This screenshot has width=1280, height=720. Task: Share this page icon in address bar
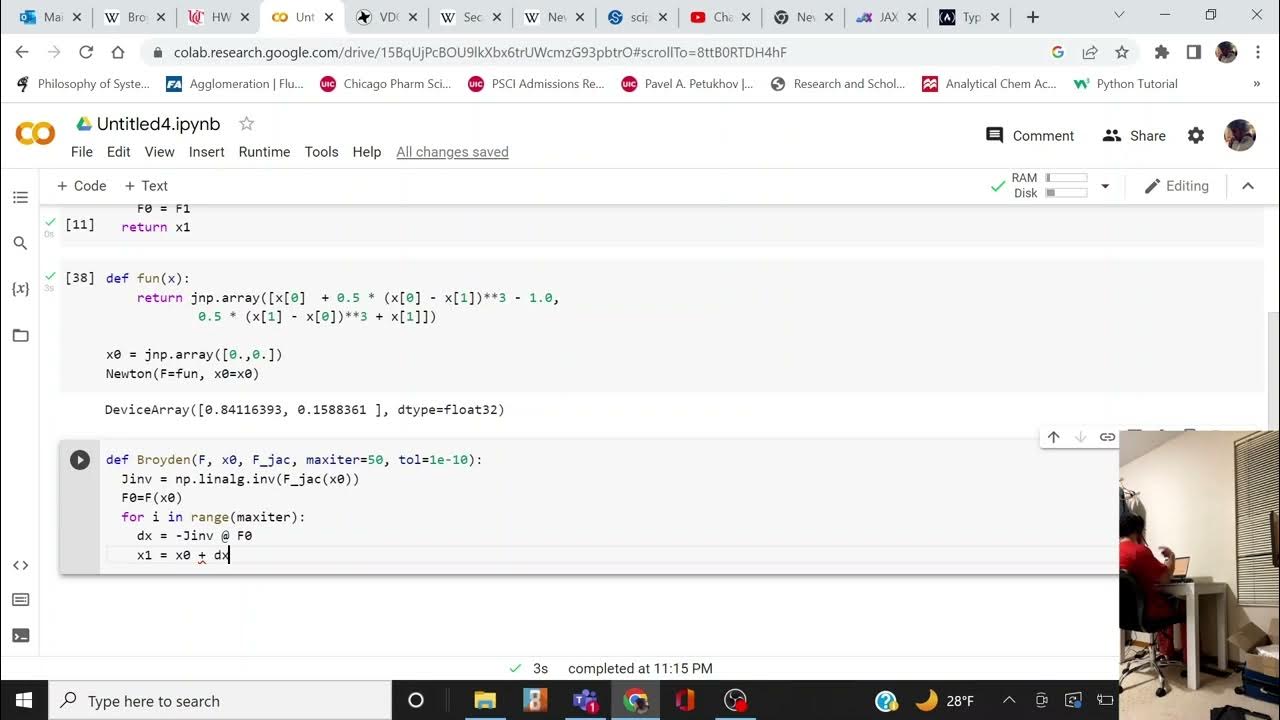tap(1090, 52)
